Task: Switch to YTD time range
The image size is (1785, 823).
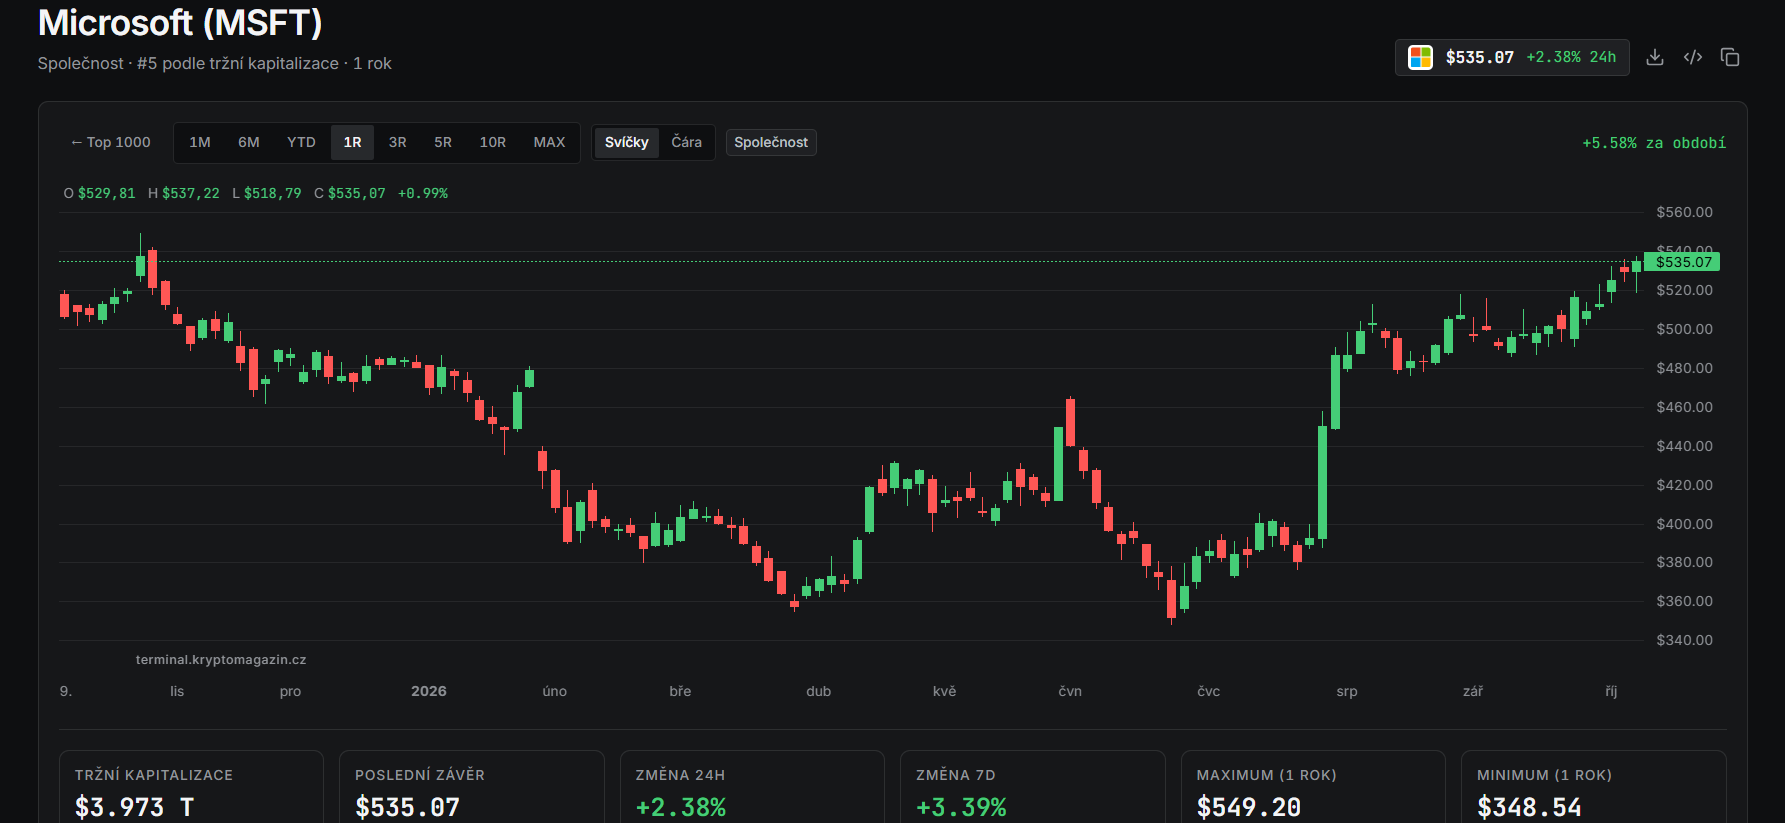Action: point(301,142)
